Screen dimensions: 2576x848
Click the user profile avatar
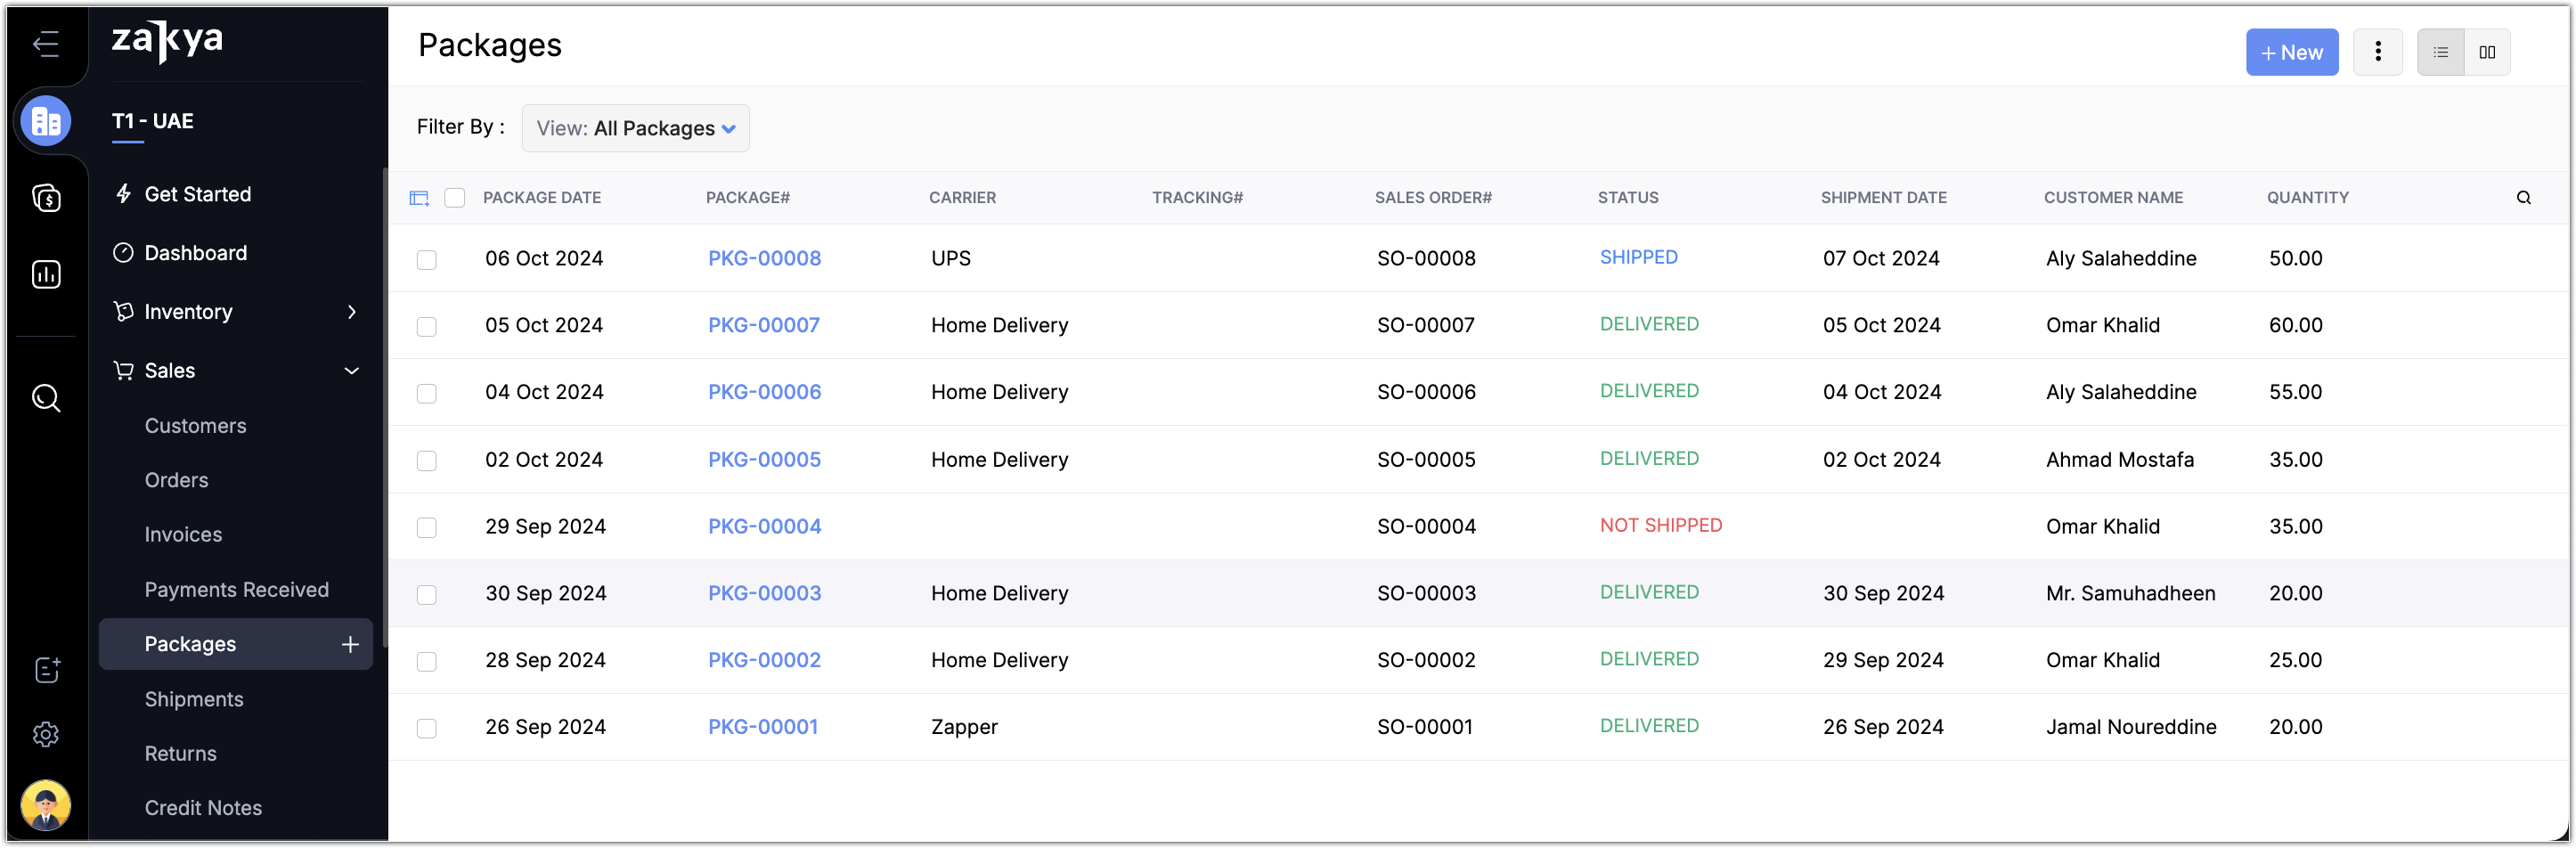[46, 805]
